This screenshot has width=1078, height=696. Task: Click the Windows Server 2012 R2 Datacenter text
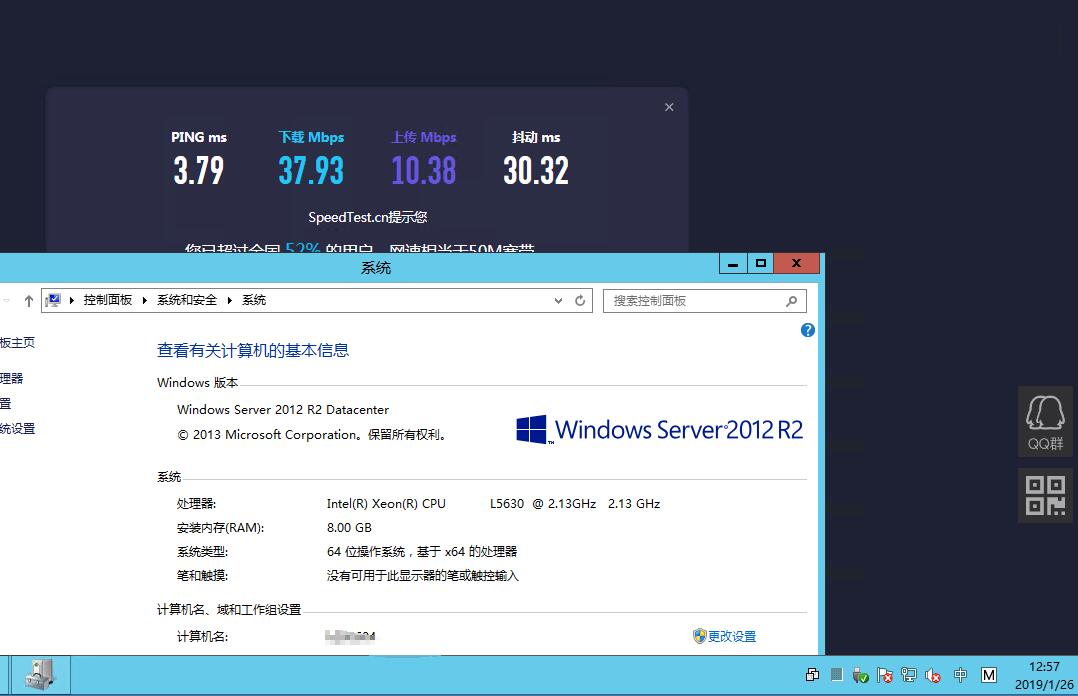point(283,409)
